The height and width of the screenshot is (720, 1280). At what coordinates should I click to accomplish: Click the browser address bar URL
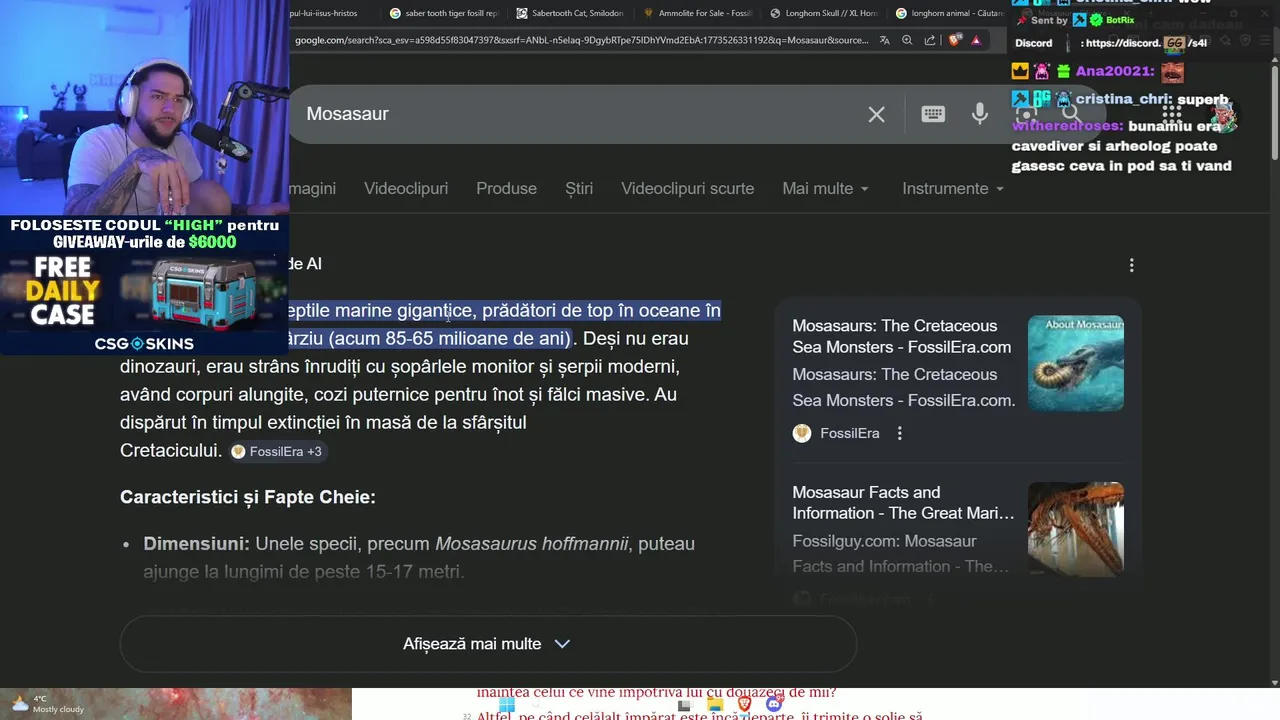(581, 40)
